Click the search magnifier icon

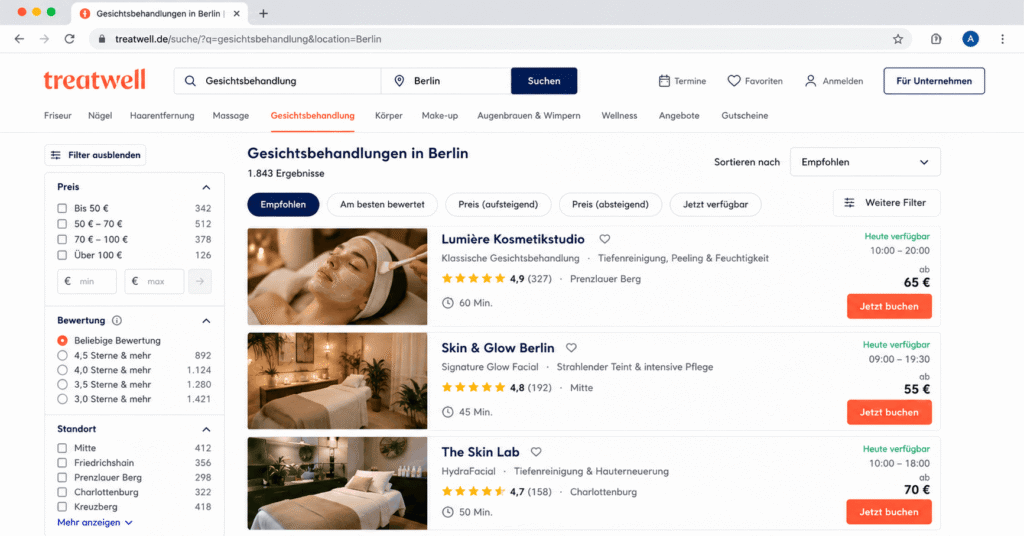[190, 81]
